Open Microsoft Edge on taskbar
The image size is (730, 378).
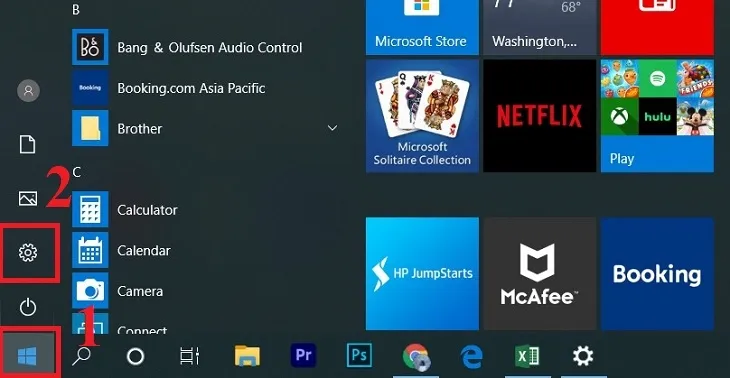471,357
